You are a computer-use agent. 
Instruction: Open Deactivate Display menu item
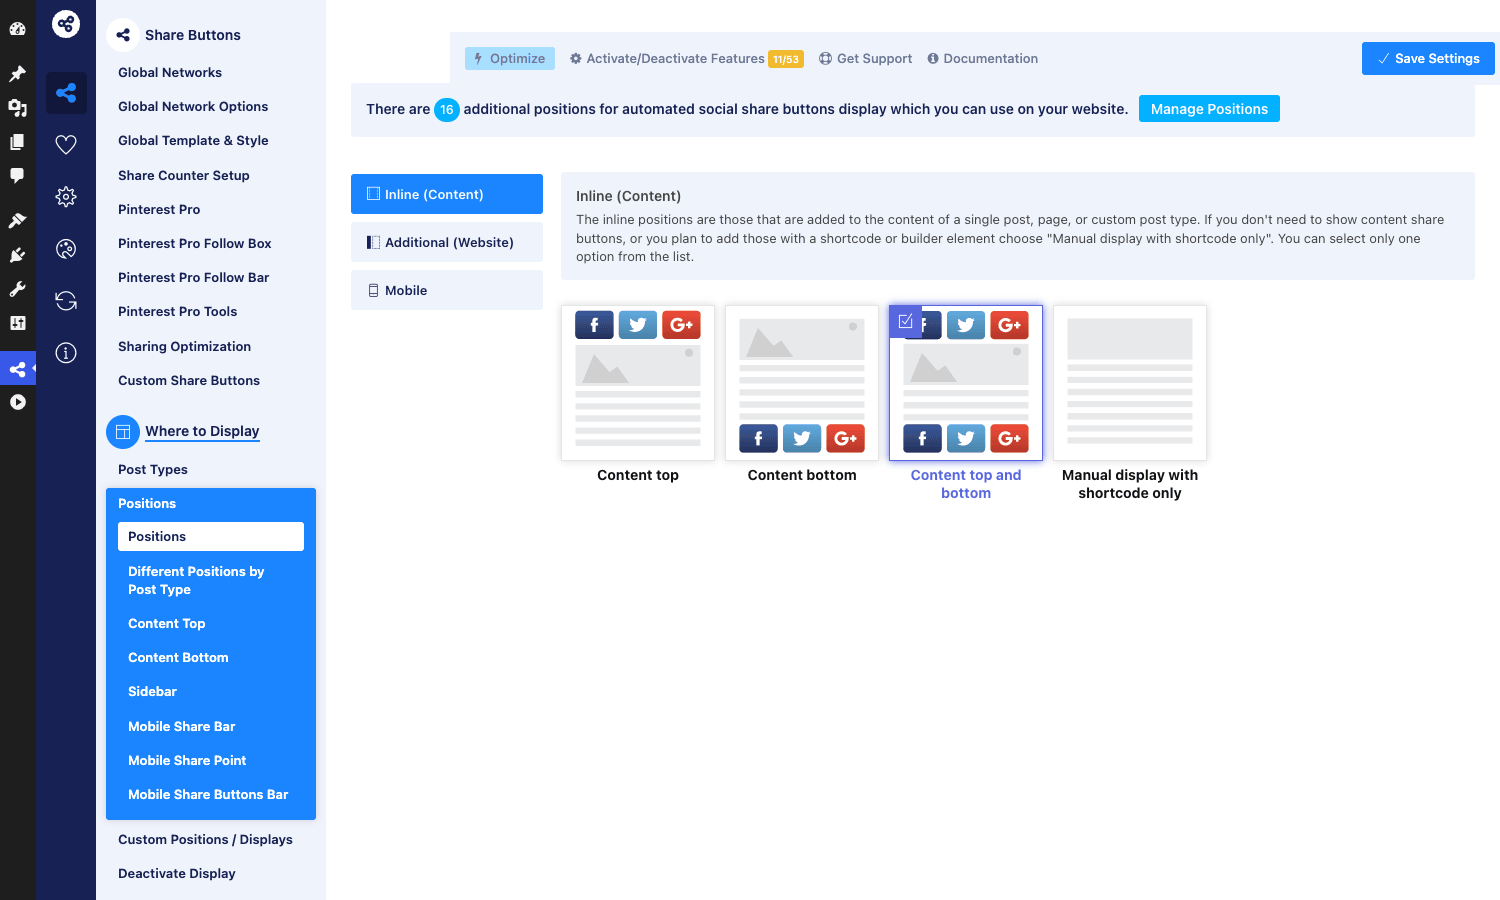[177, 873]
